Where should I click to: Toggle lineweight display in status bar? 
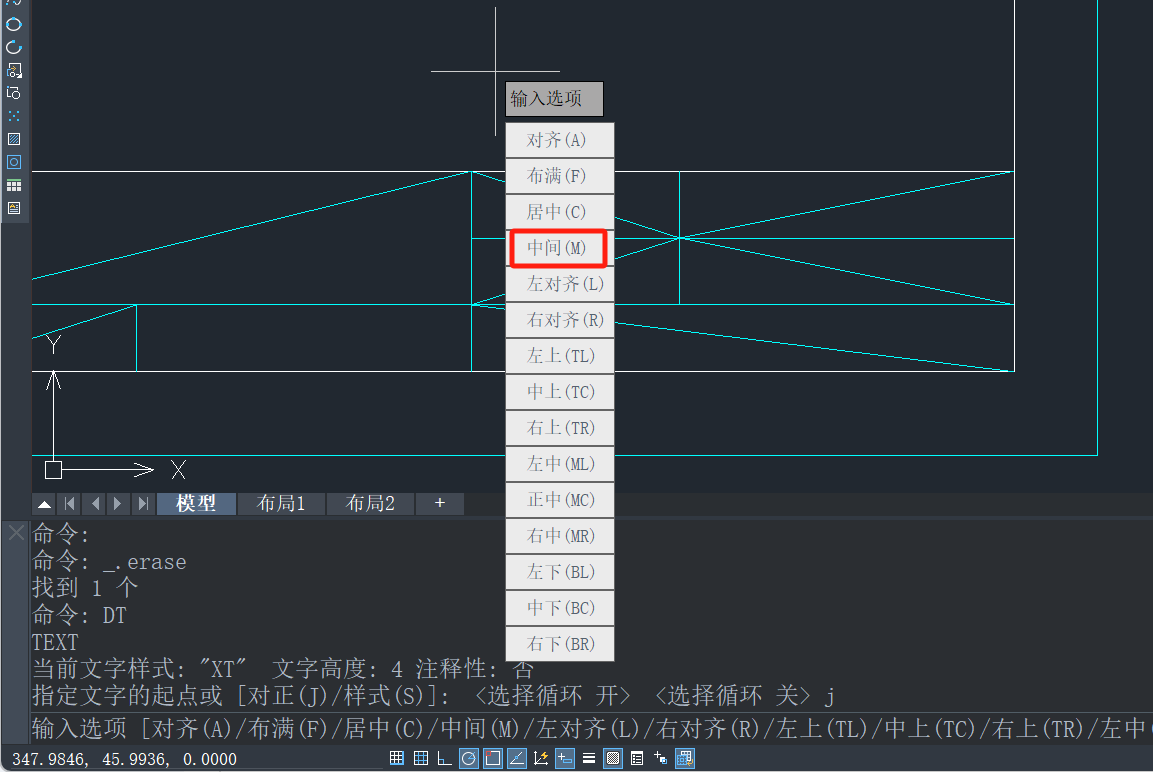(589, 758)
